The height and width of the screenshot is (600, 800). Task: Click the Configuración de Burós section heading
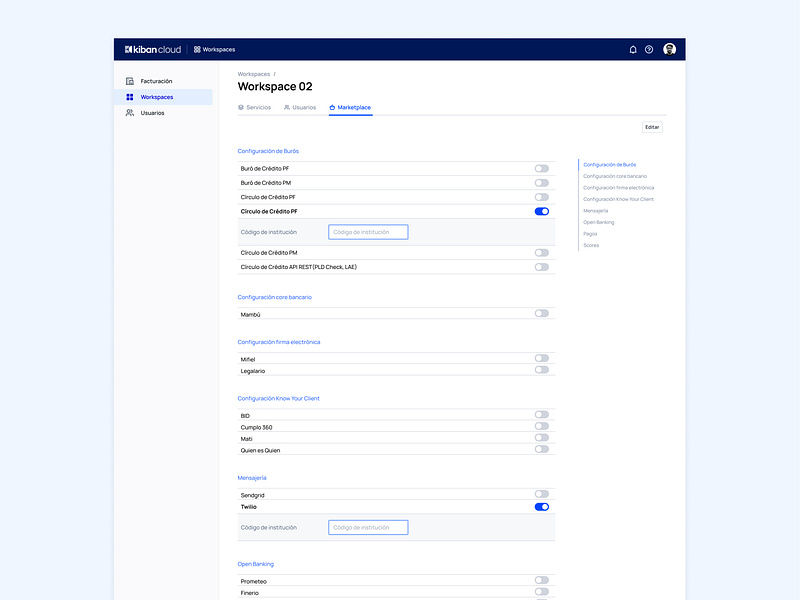[x=268, y=151]
